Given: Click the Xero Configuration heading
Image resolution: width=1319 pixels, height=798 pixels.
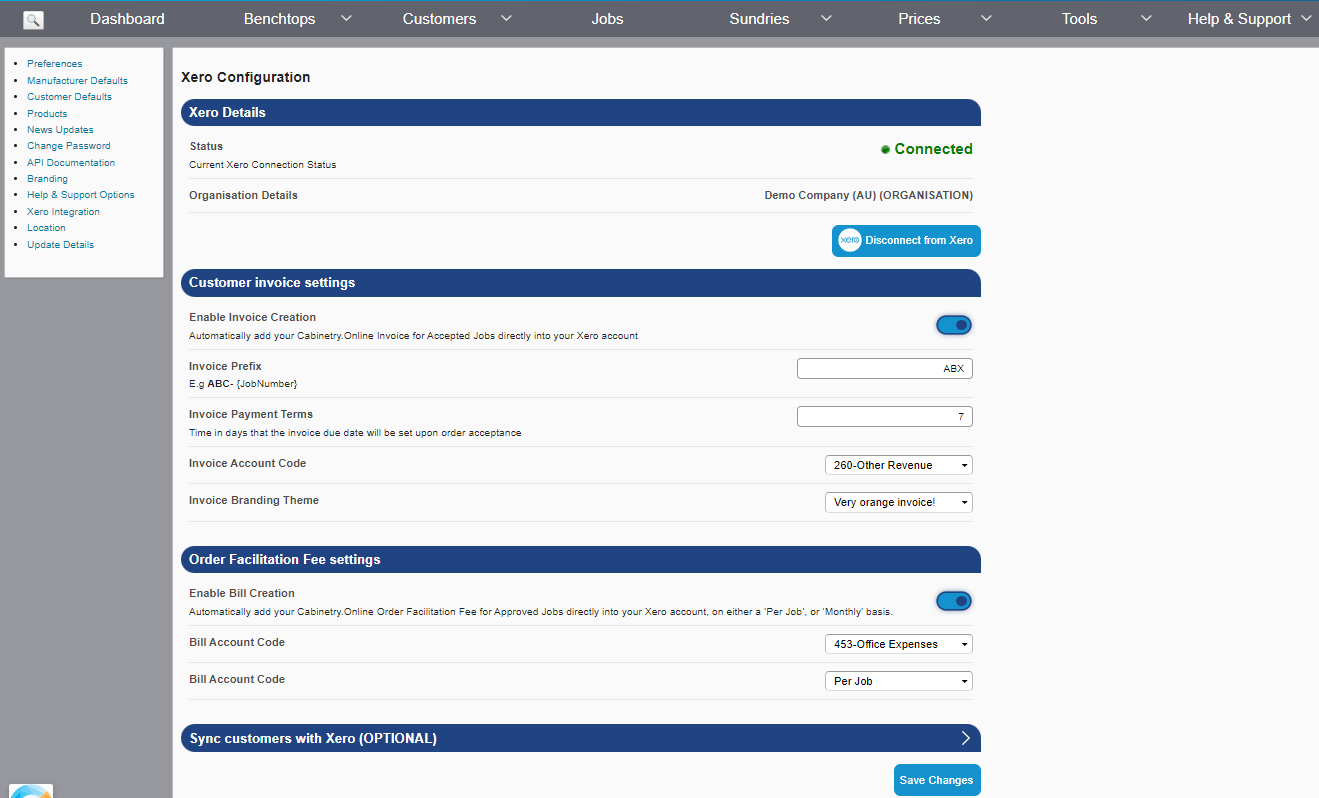Looking at the screenshot, I should (x=246, y=77).
